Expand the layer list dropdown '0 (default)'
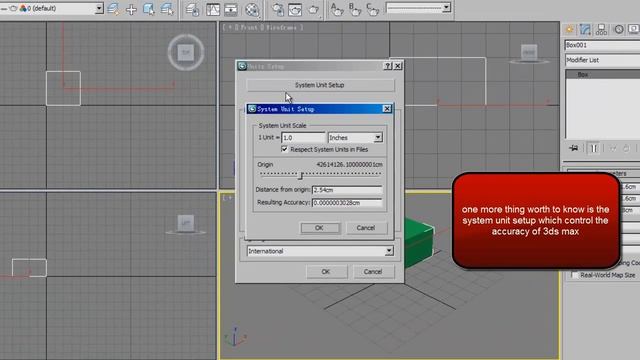The width and height of the screenshot is (640, 360). coord(99,8)
